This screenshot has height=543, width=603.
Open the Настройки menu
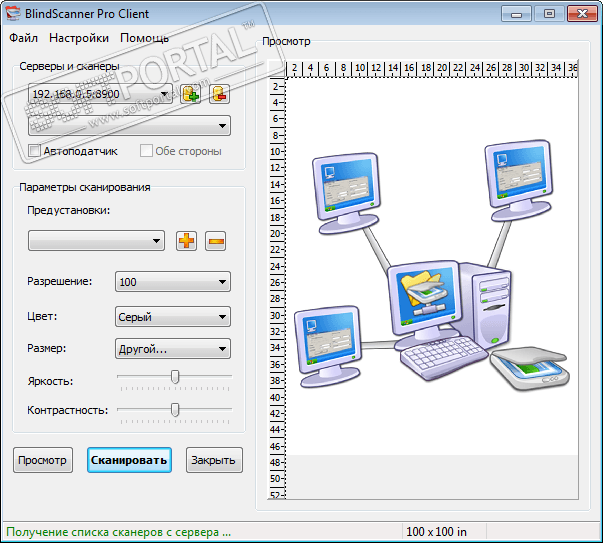tap(79, 38)
